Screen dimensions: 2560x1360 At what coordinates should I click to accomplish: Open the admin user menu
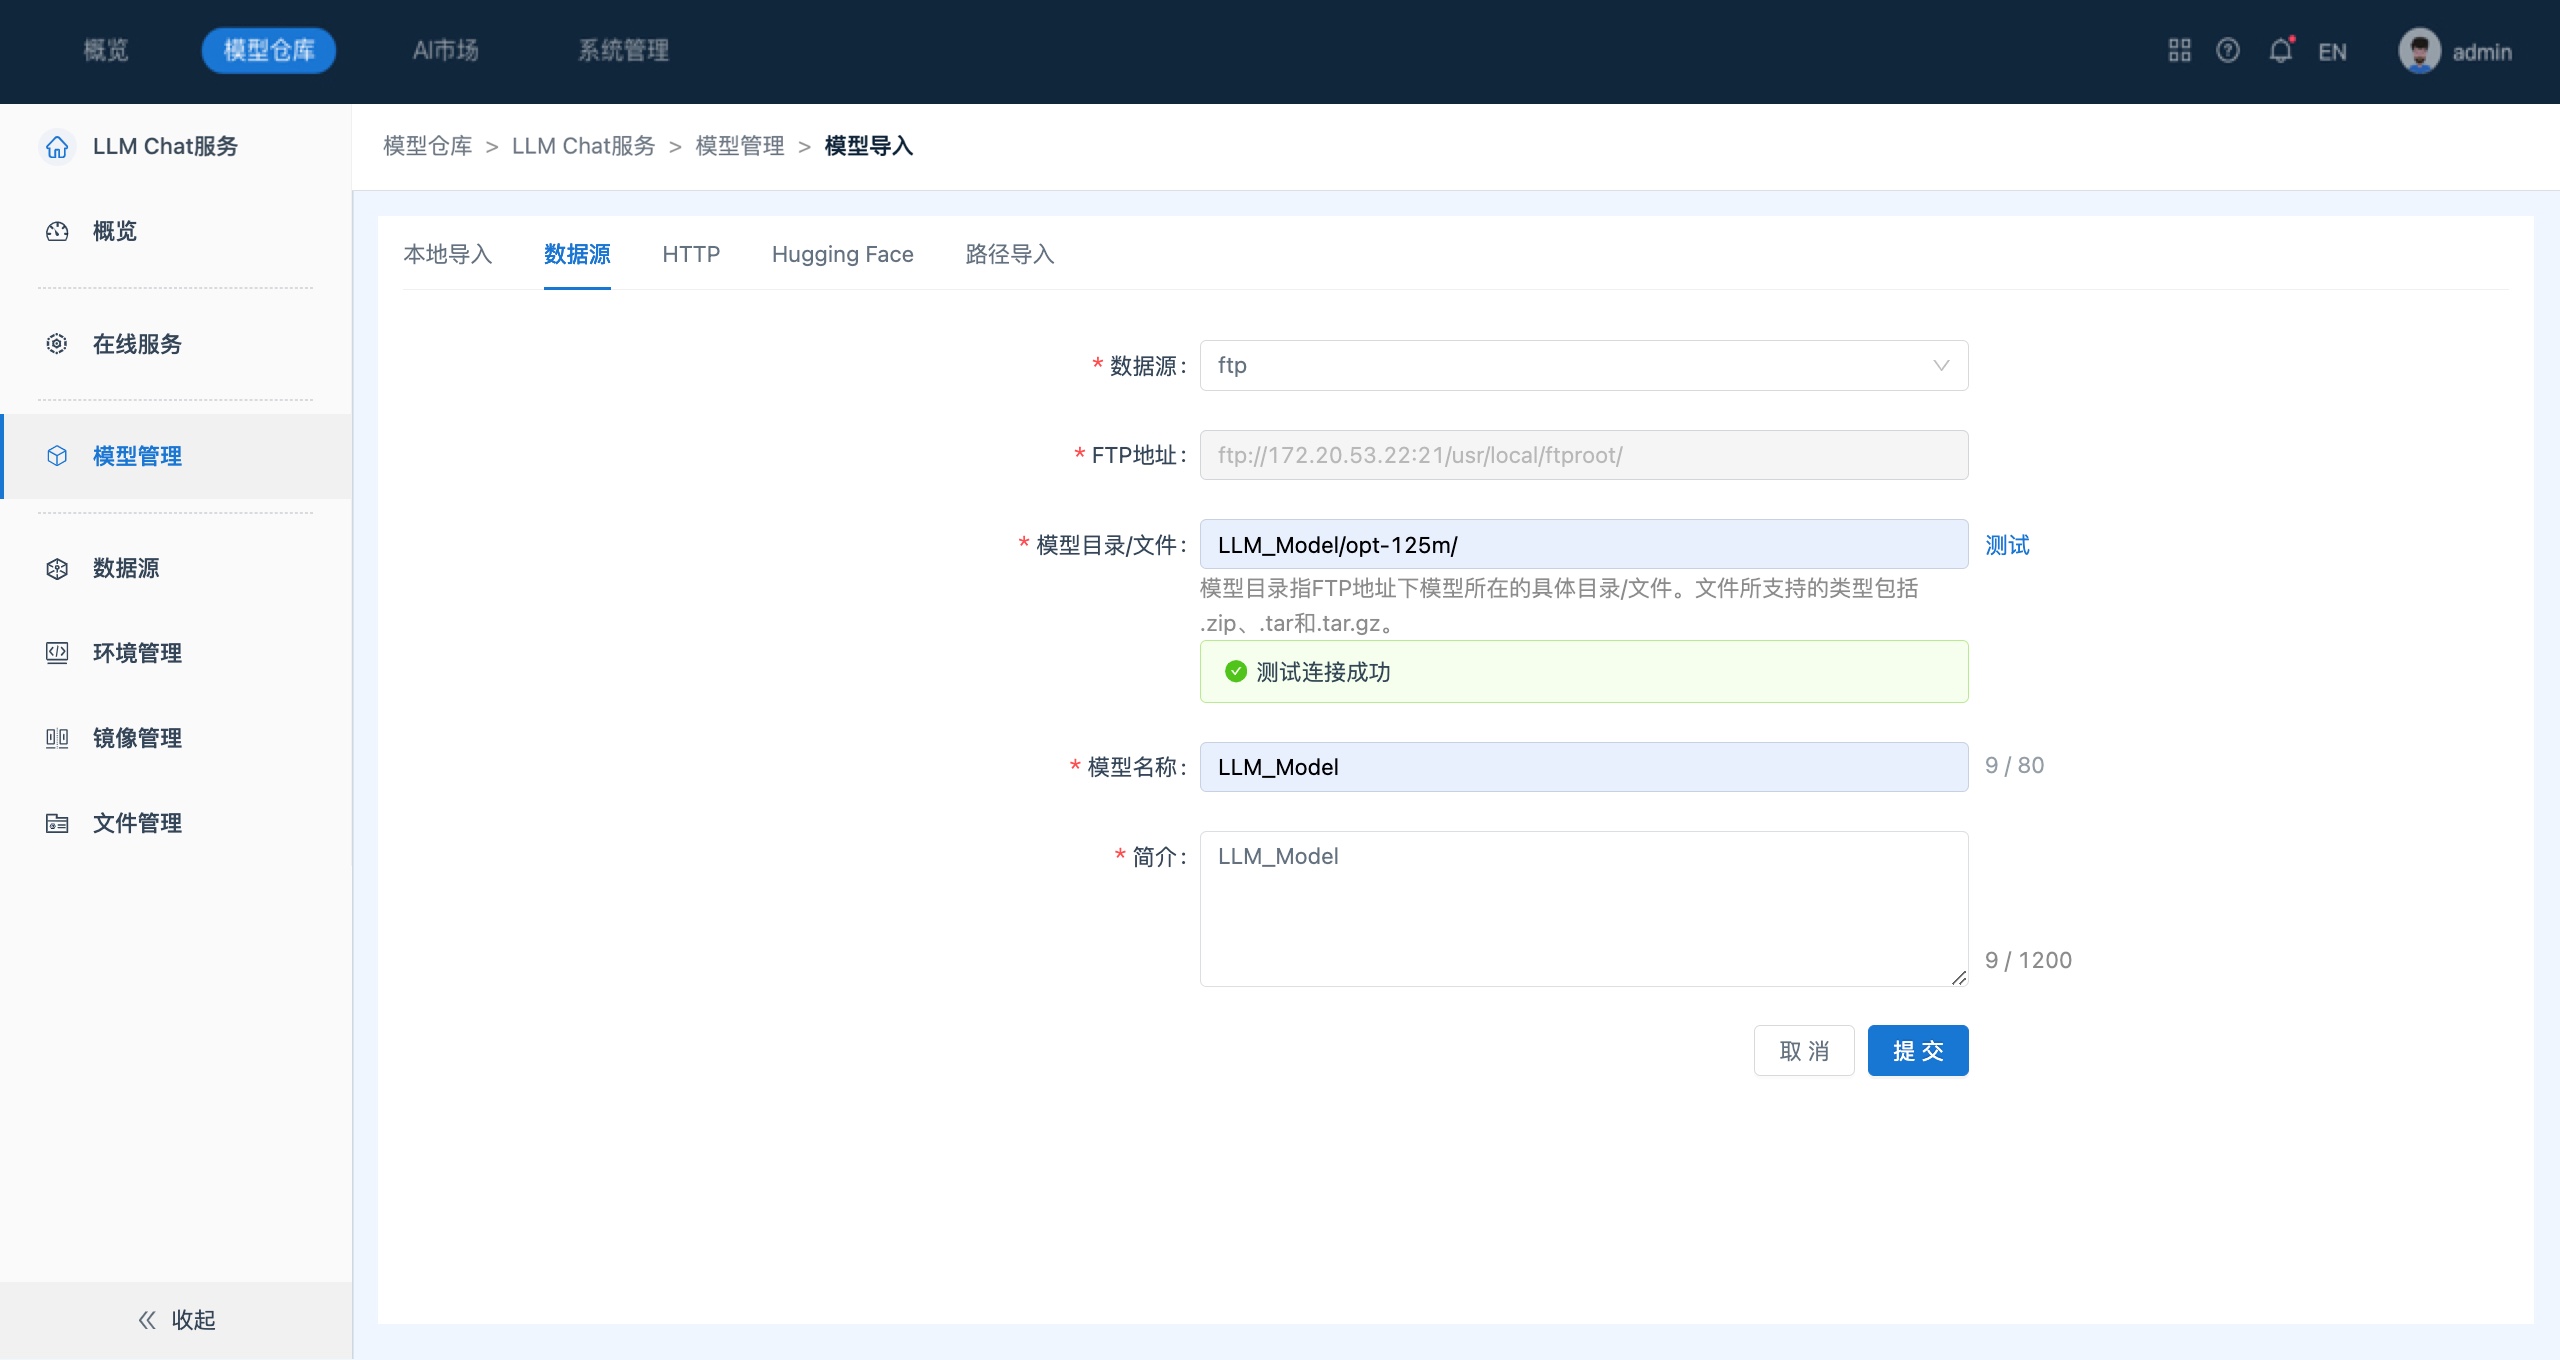(x=2456, y=52)
